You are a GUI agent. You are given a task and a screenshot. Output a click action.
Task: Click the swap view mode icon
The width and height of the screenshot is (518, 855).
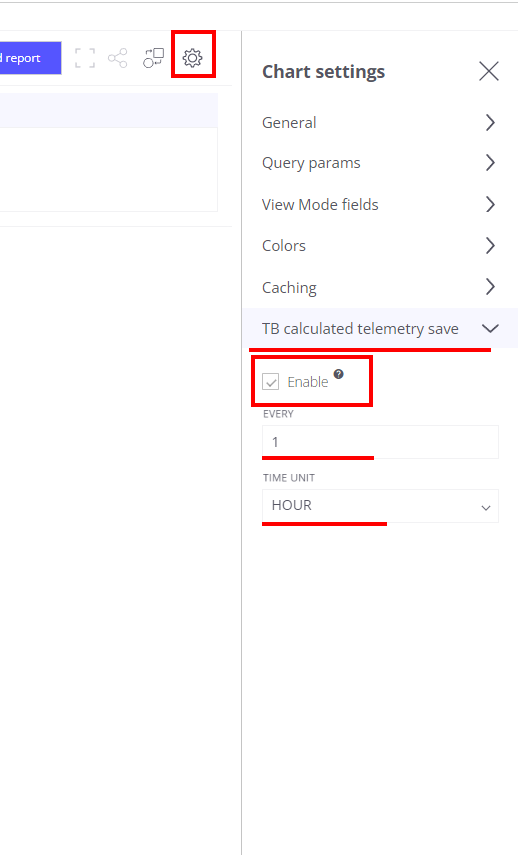[154, 58]
